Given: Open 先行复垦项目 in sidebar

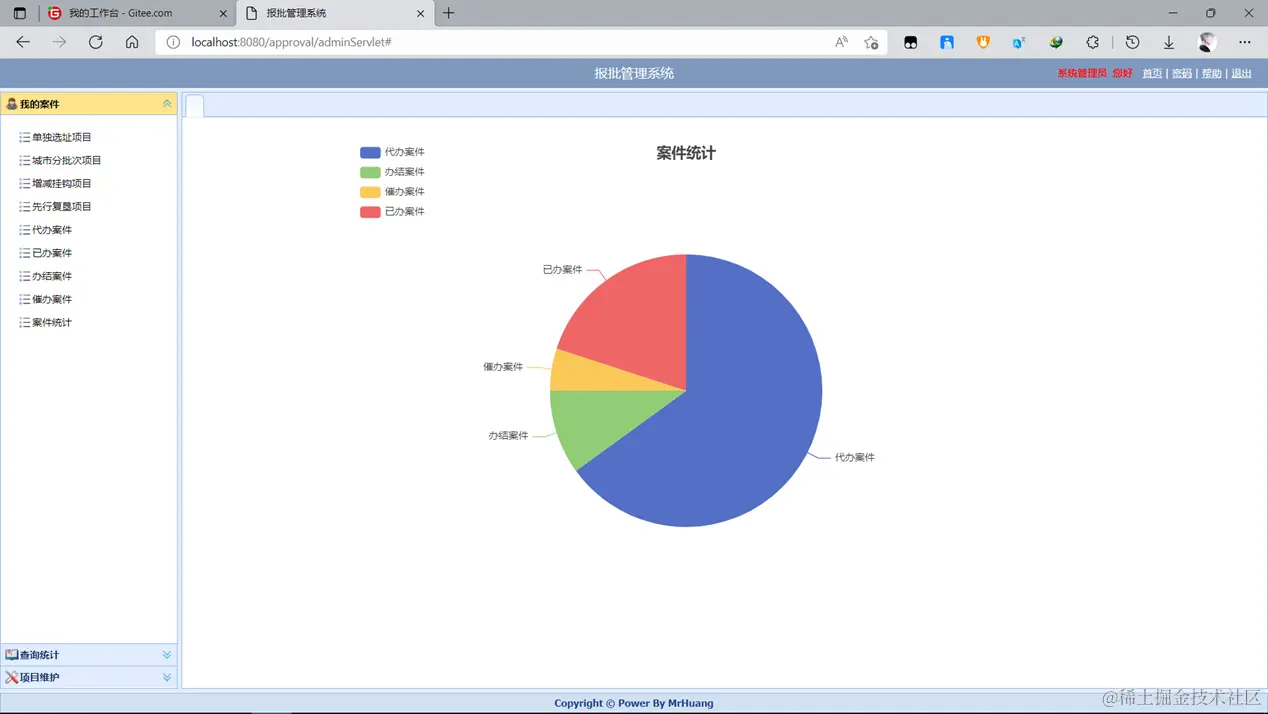Looking at the screenshot, I should 62,206.
